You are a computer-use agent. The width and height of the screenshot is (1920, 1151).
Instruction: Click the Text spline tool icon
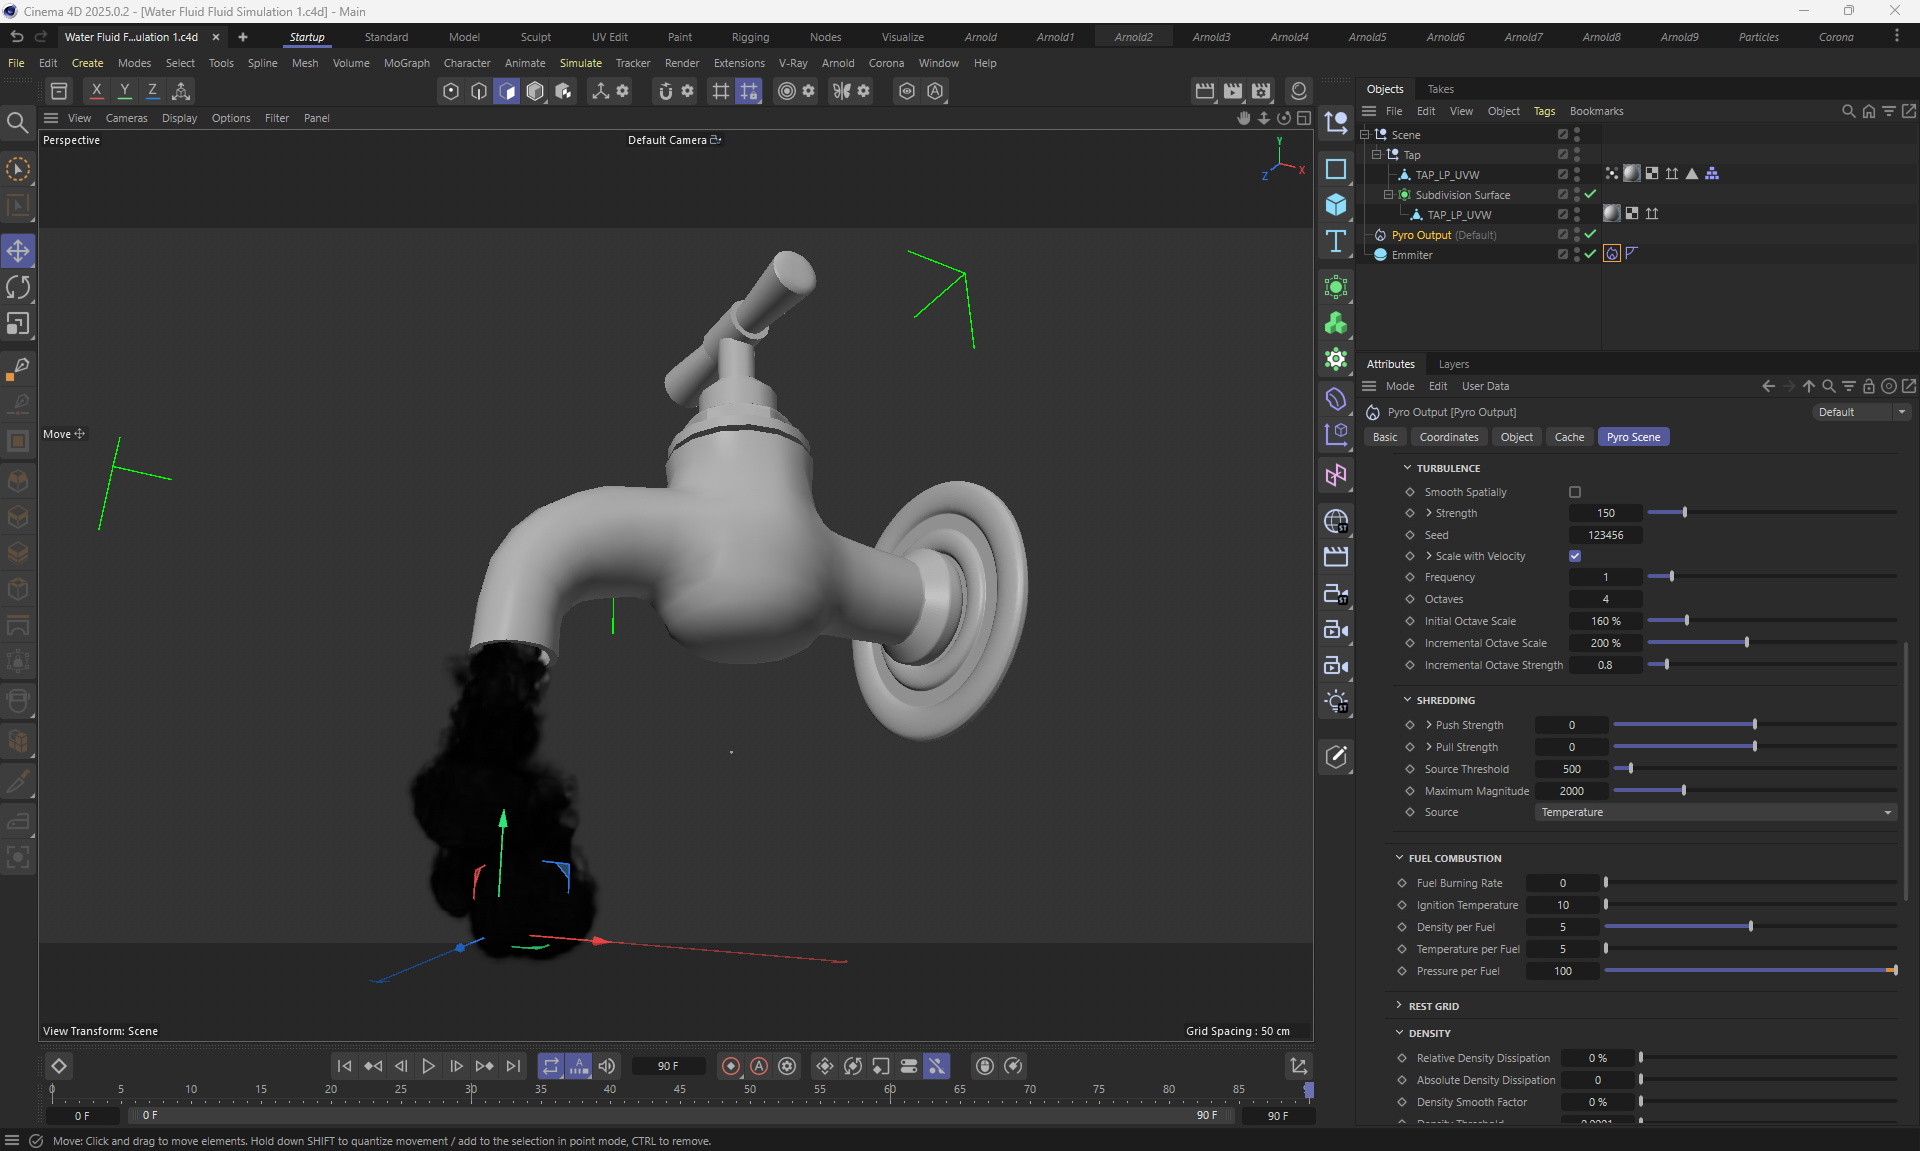pyautogui.click(x=1336, y=241)
